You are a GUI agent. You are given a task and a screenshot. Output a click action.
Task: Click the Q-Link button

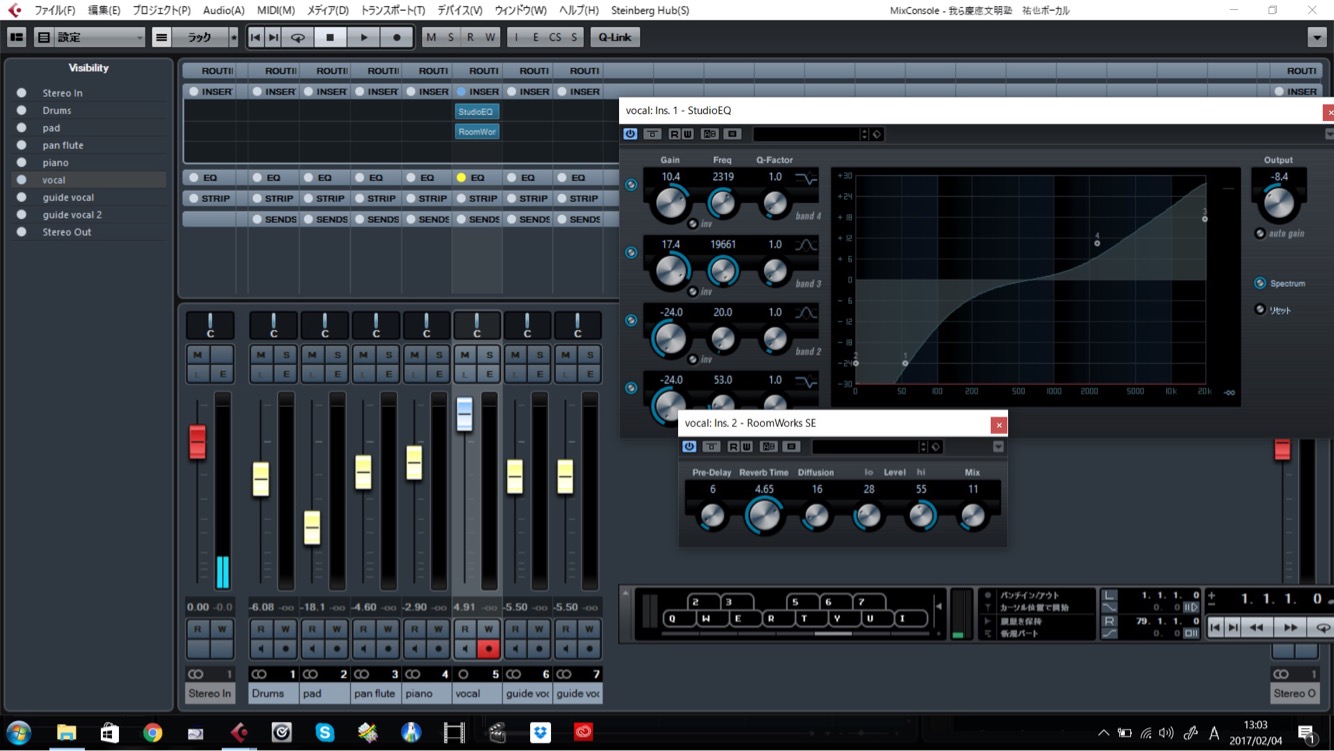pyautogui.click(x=614, y=37)
